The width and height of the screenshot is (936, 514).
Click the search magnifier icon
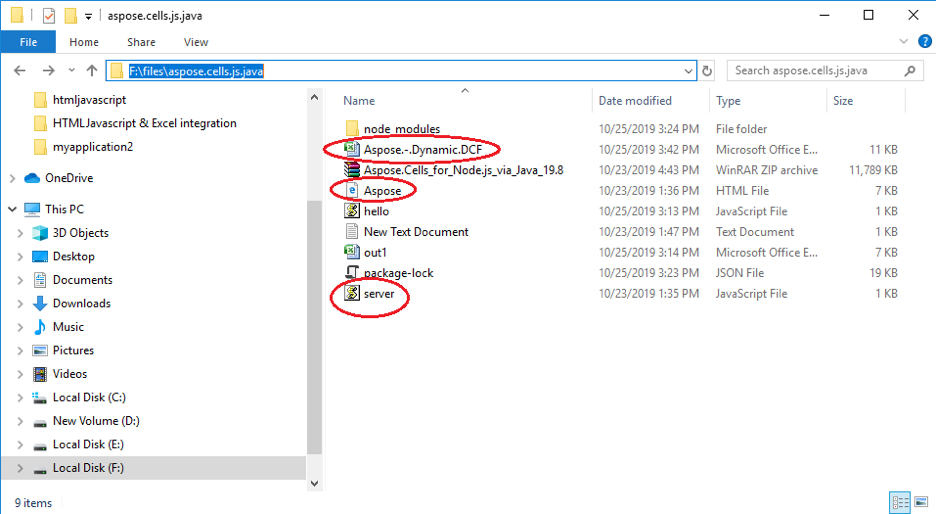[x=910, y=71]
